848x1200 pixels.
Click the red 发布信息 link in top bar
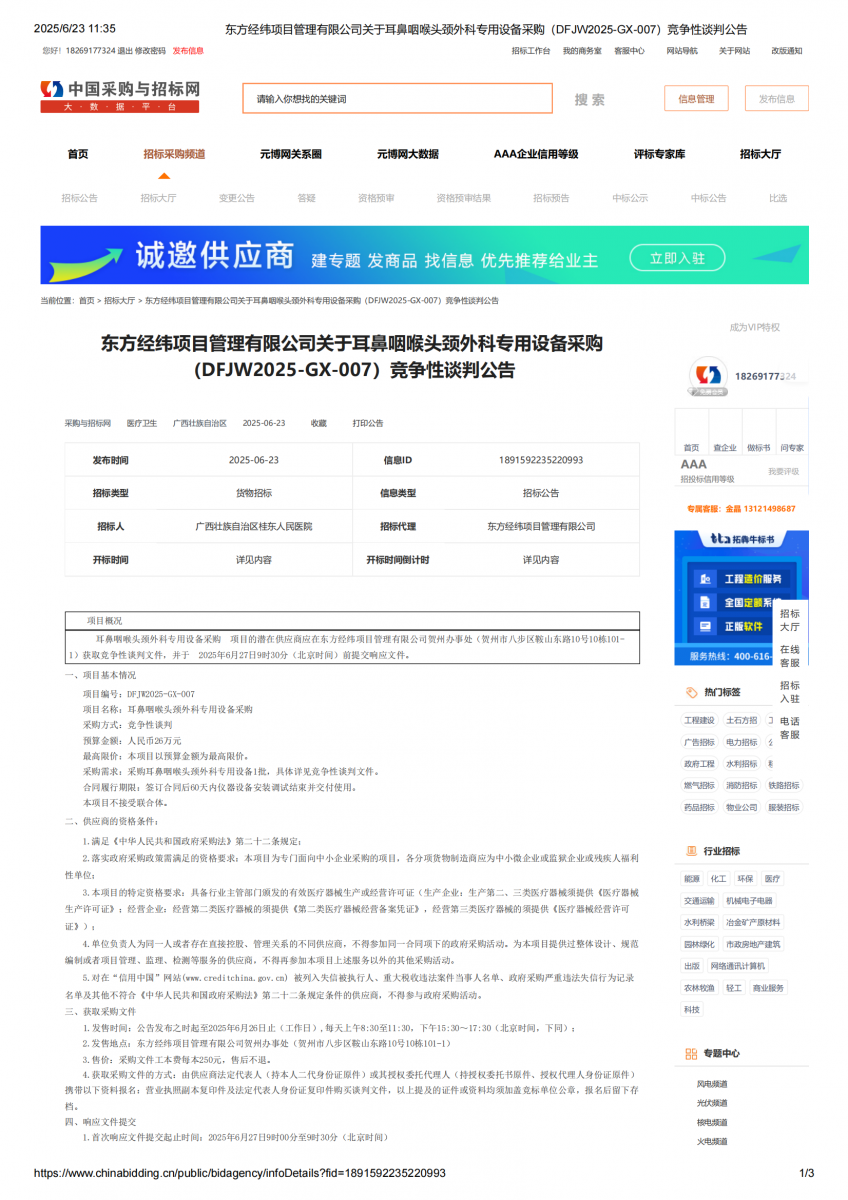coord(188,50)
